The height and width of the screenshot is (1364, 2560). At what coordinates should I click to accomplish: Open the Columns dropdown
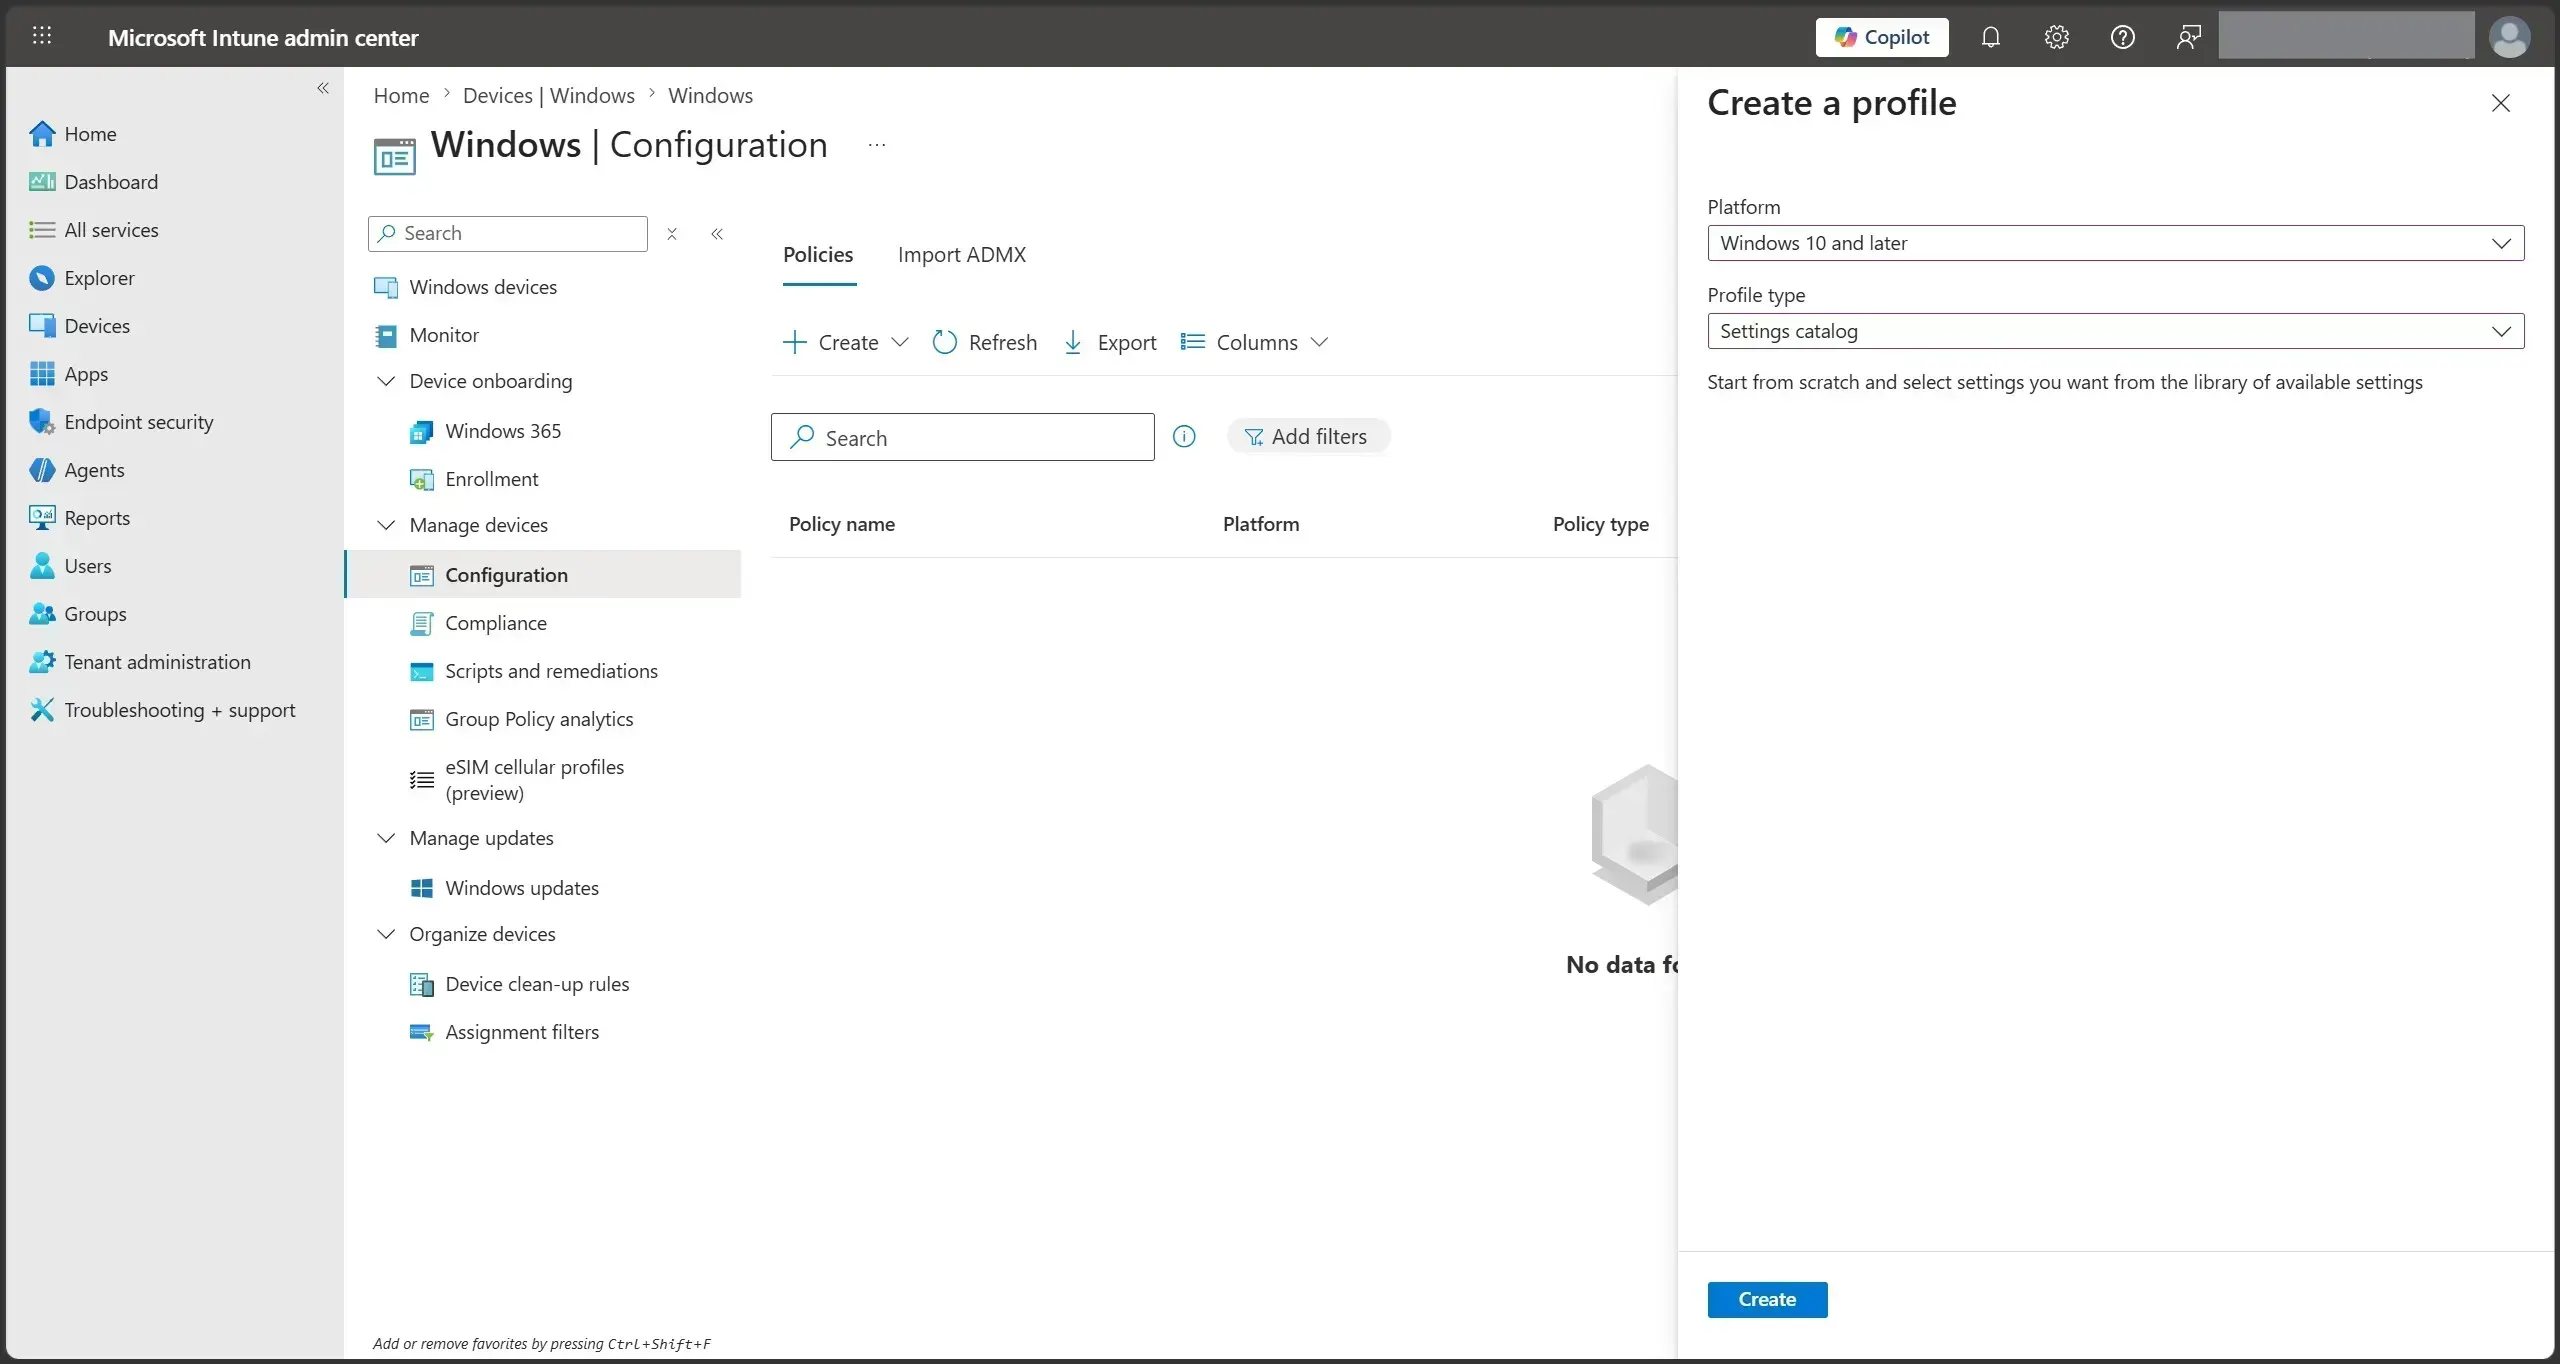coord(1254,342)
